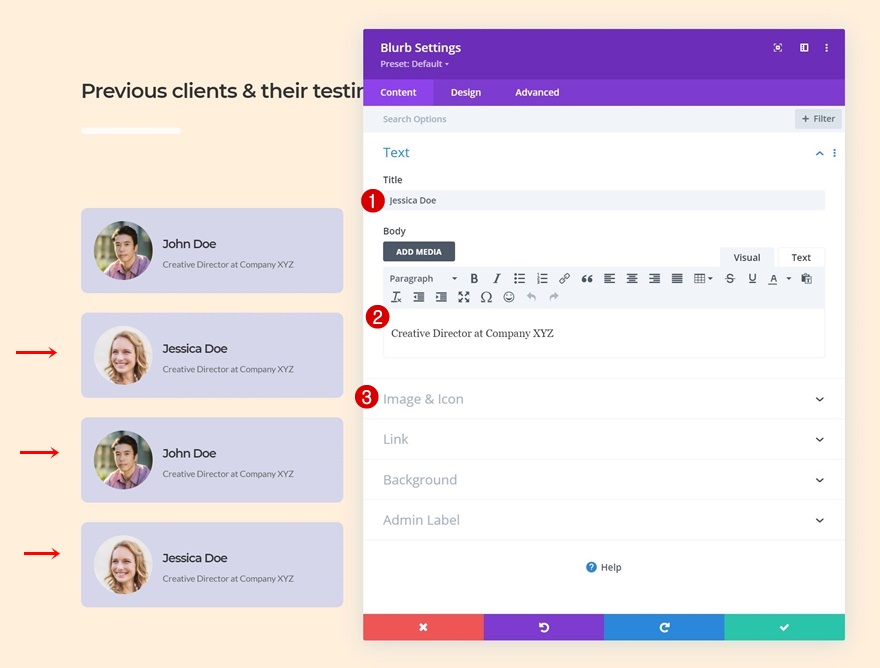Viewport: 880px width, 668px height.
Task: Click the Title field with Jessica Doe
Action: pyautogui.click(x=604, y=200)
